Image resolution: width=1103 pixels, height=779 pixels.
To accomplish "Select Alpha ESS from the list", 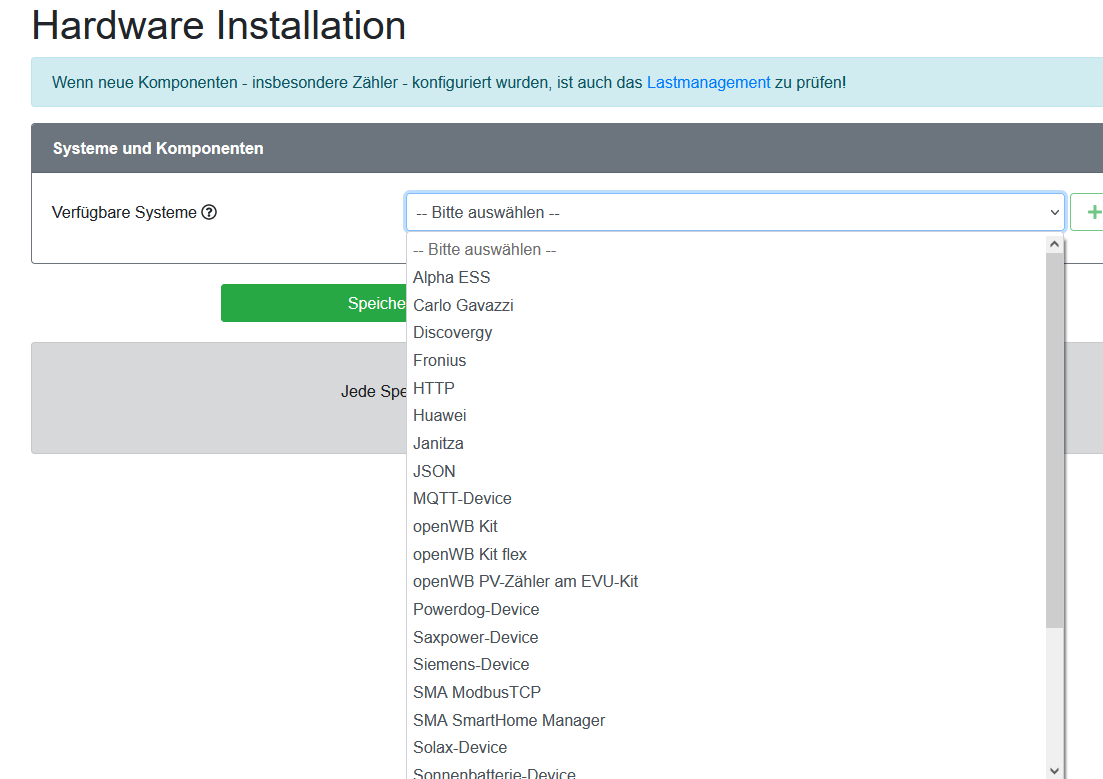I will coord(452,277).
